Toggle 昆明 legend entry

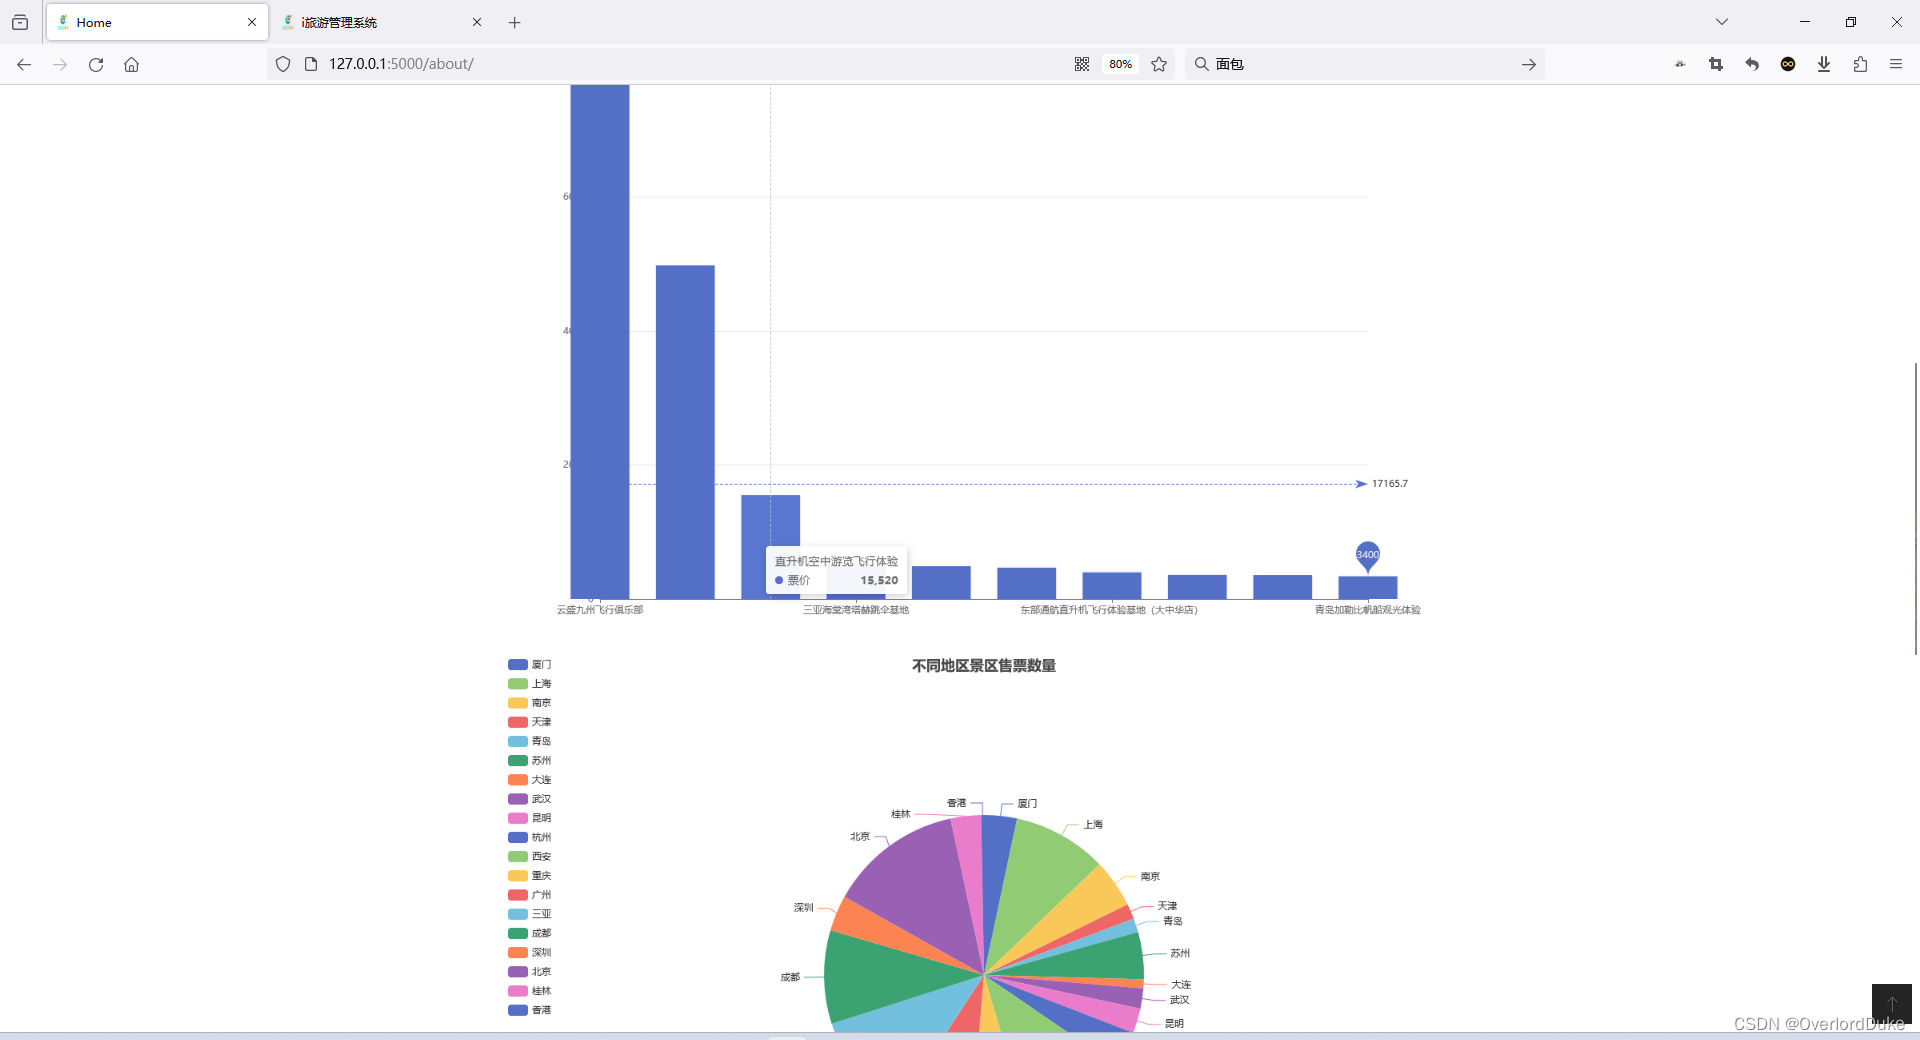tap(529, 818)
